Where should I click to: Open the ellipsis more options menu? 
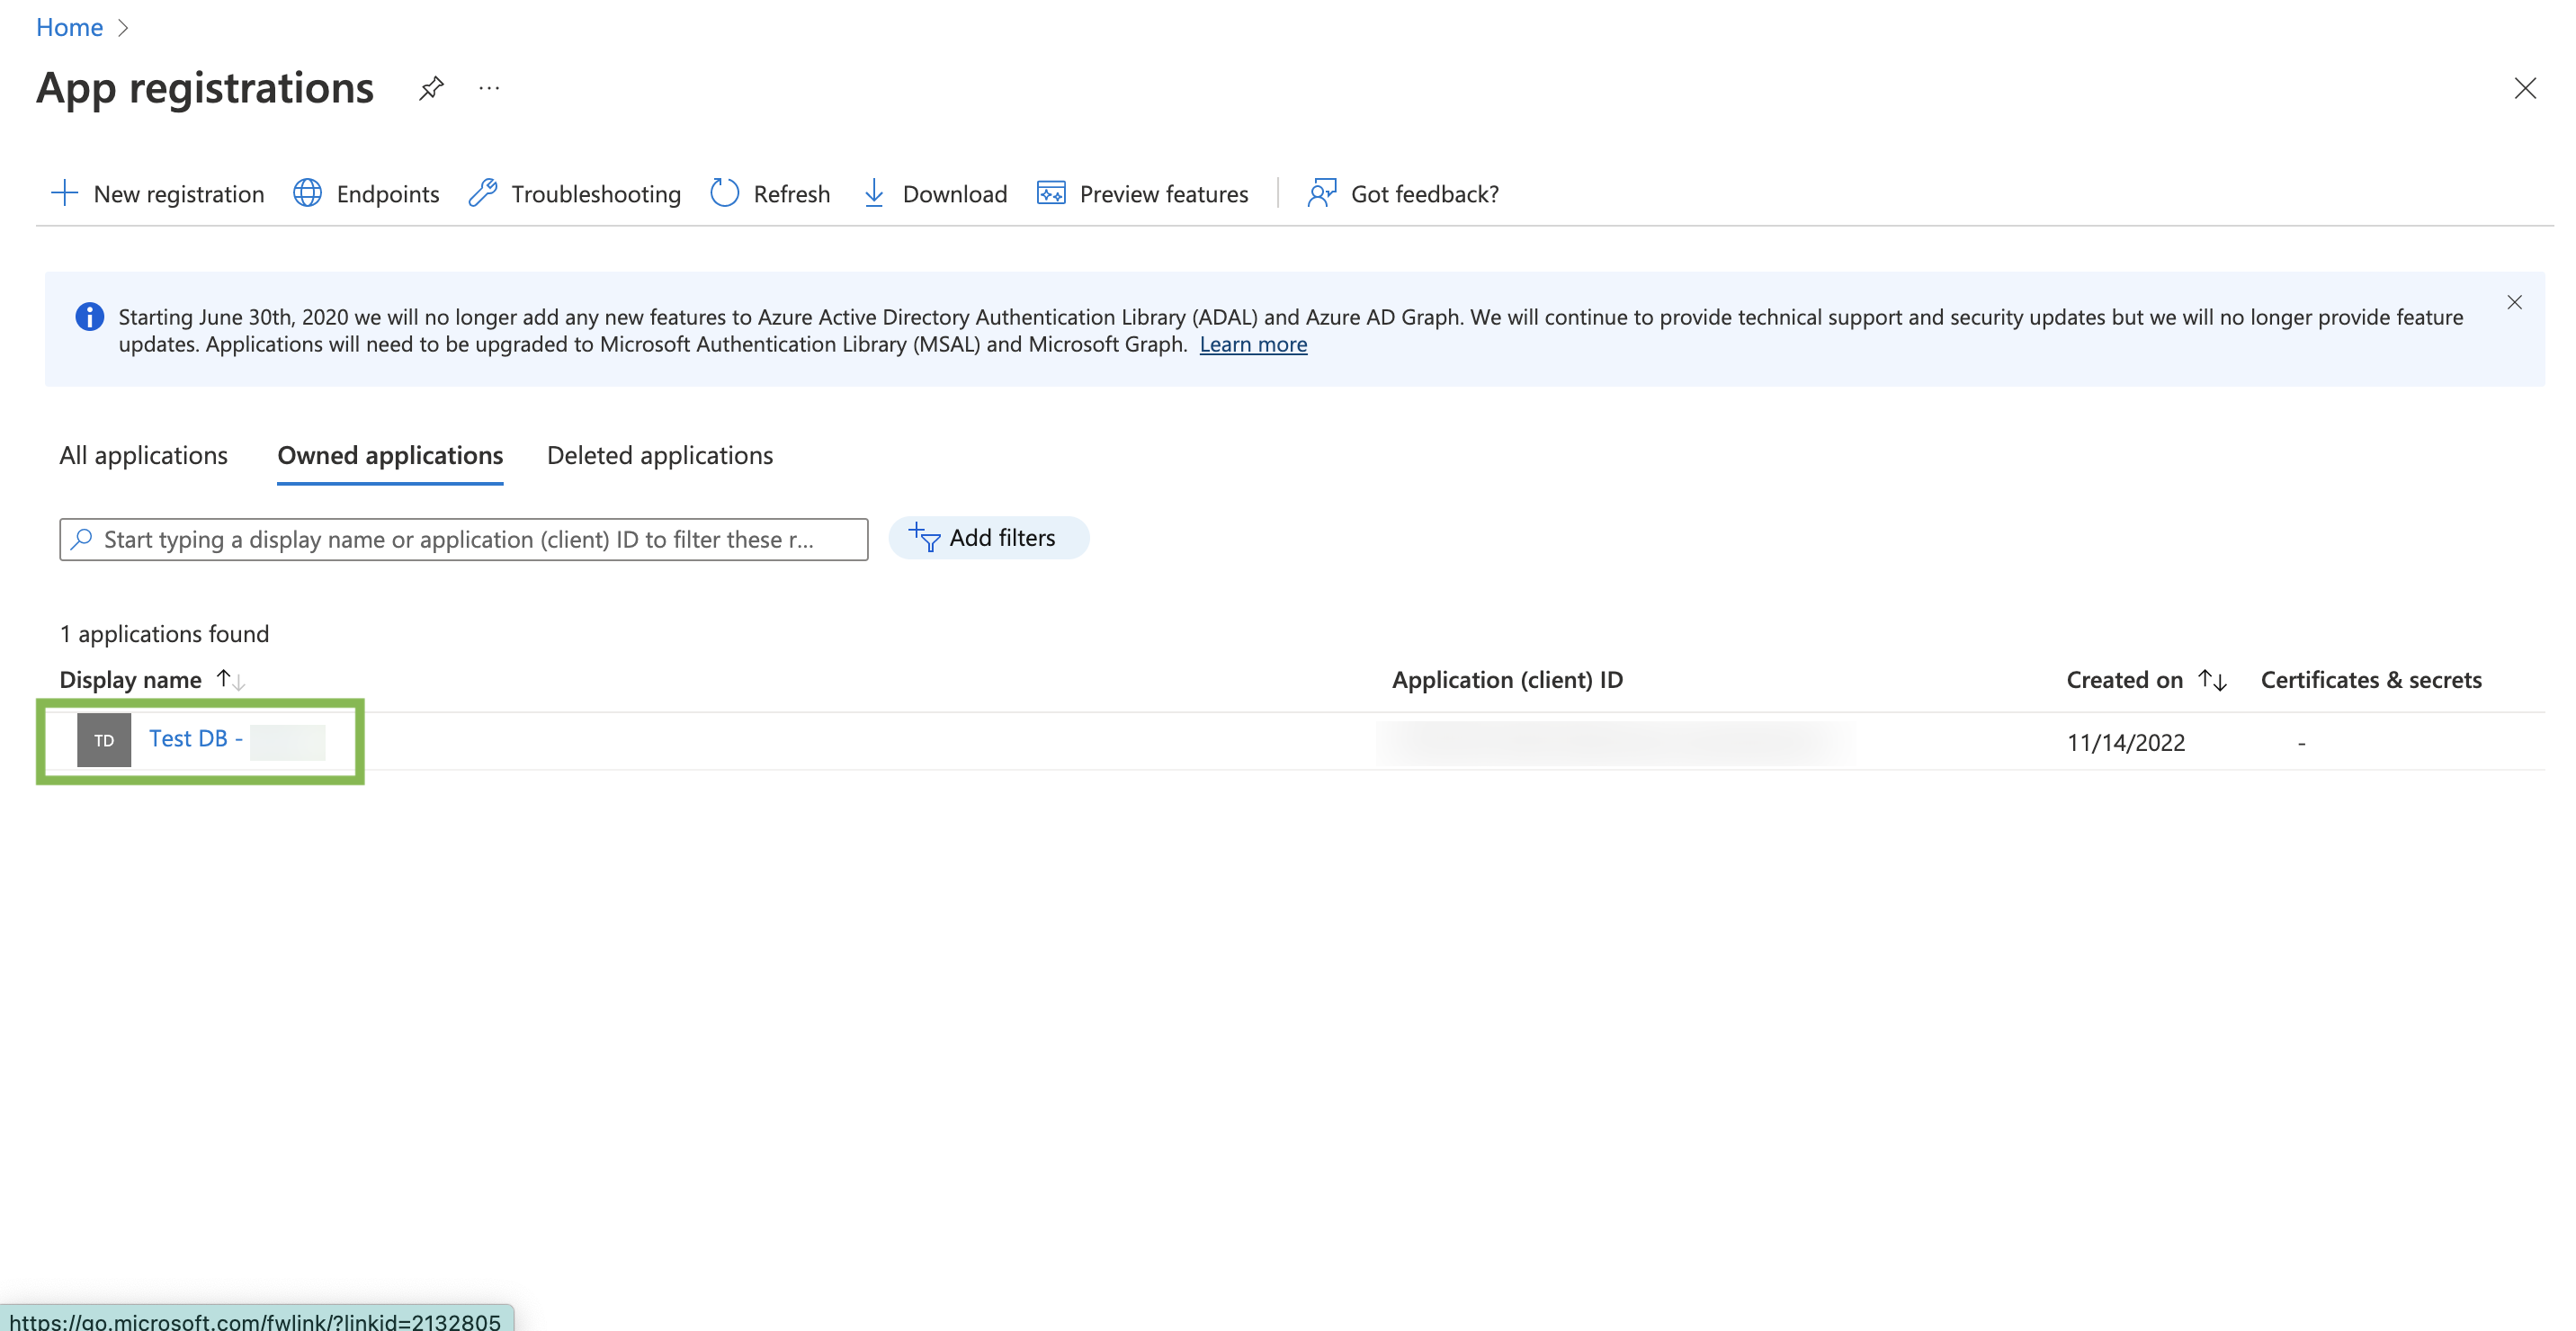(x=489, y=88)
